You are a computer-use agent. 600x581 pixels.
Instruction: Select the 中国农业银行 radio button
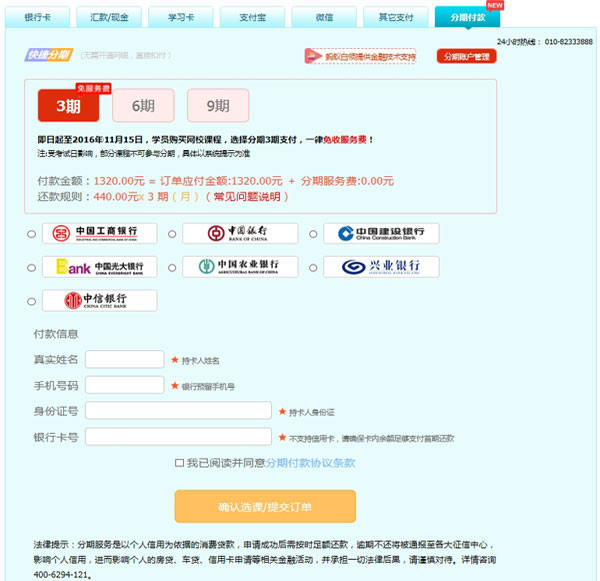click(x=172, y=268)
